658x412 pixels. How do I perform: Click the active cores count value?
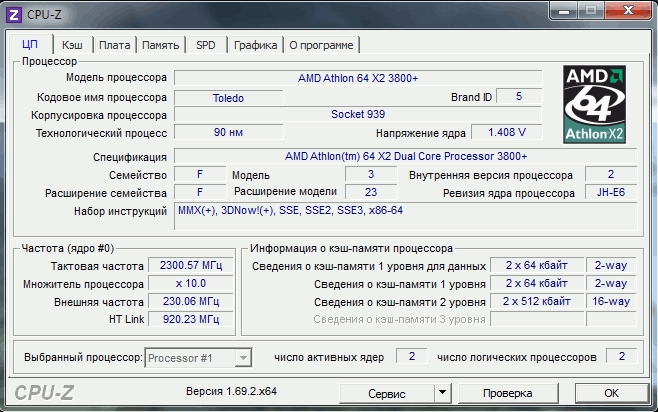(412, 356)
